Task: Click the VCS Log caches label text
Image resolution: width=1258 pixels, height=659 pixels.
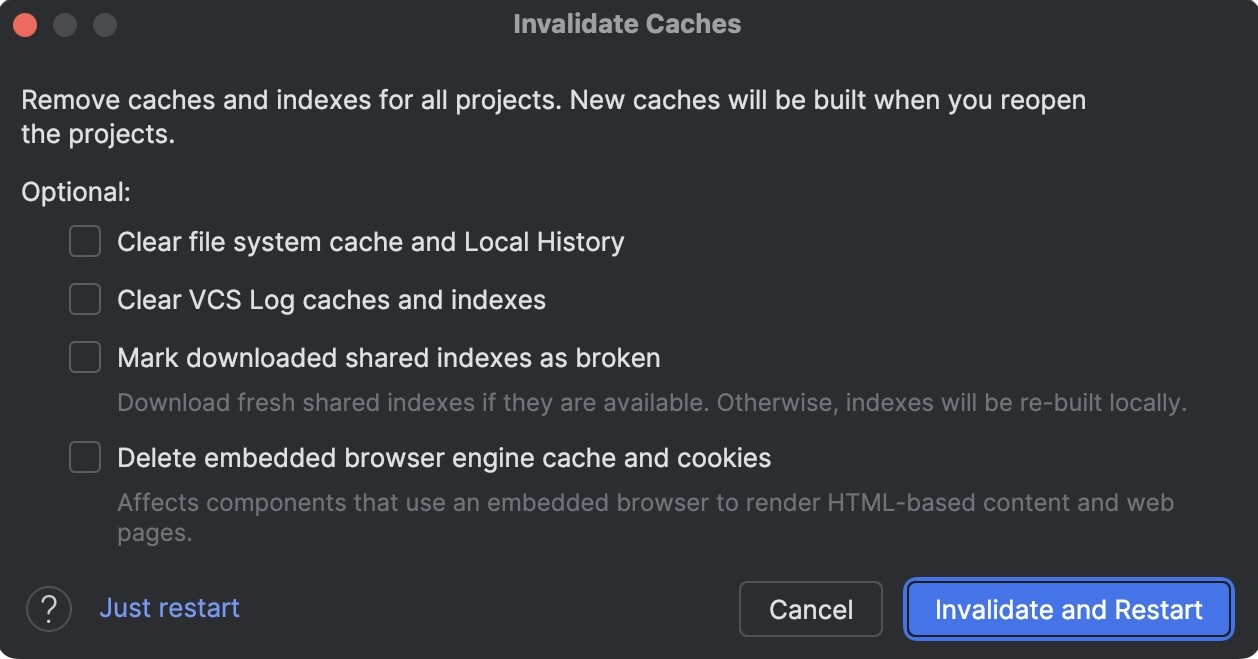Action: click(x=331, y=299)
